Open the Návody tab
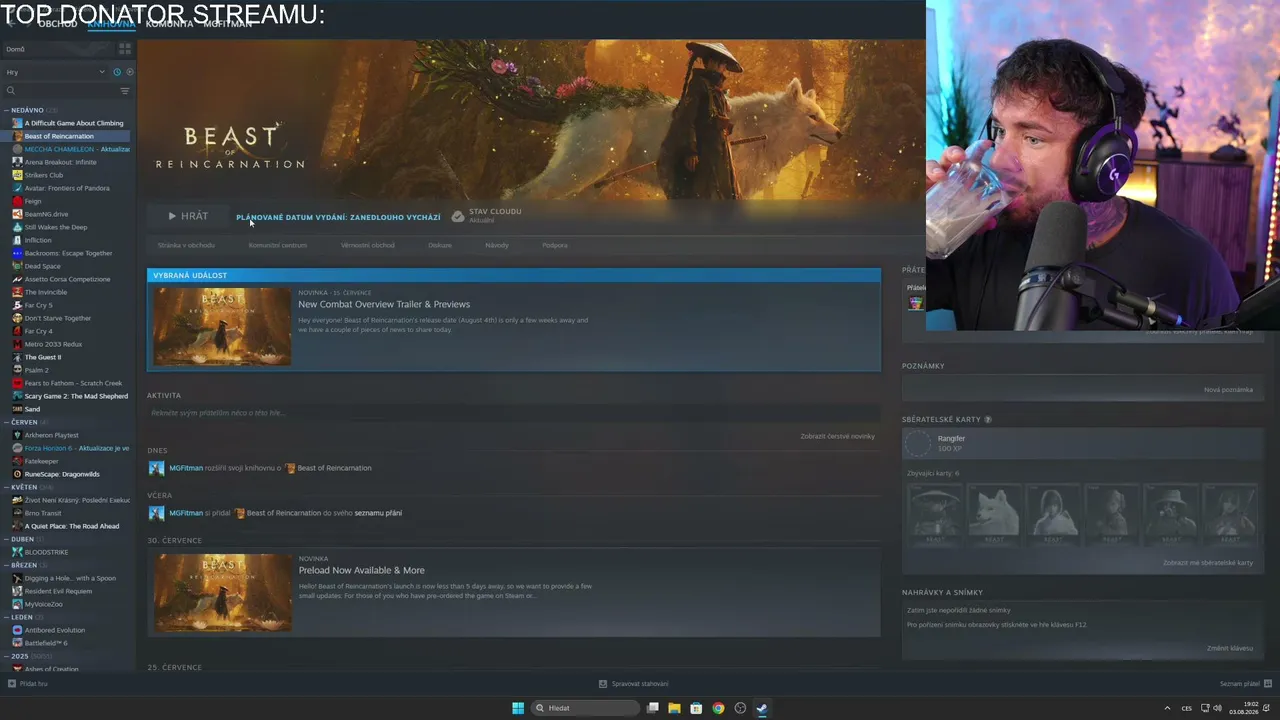Screen dimensions: 1280x720 tap(497, 245)
